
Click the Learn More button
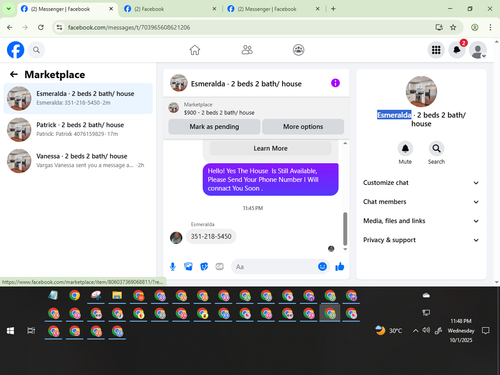pos(270,148)
